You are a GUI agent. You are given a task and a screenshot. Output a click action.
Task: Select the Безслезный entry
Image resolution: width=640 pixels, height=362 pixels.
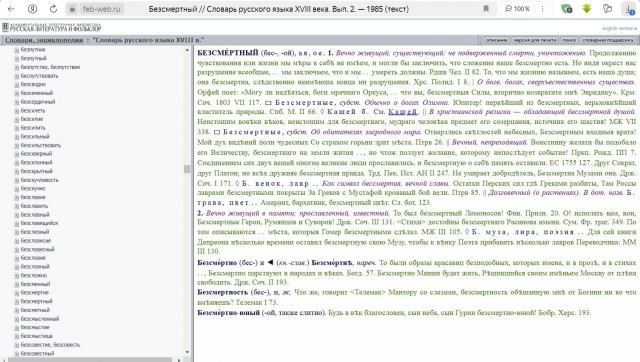click(x=35, y=232)
